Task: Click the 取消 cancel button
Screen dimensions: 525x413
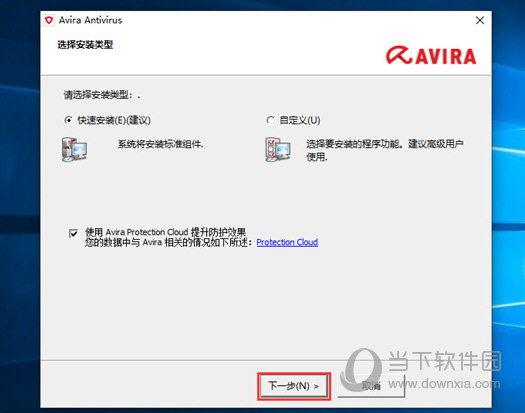Action: tap(371, 386)
